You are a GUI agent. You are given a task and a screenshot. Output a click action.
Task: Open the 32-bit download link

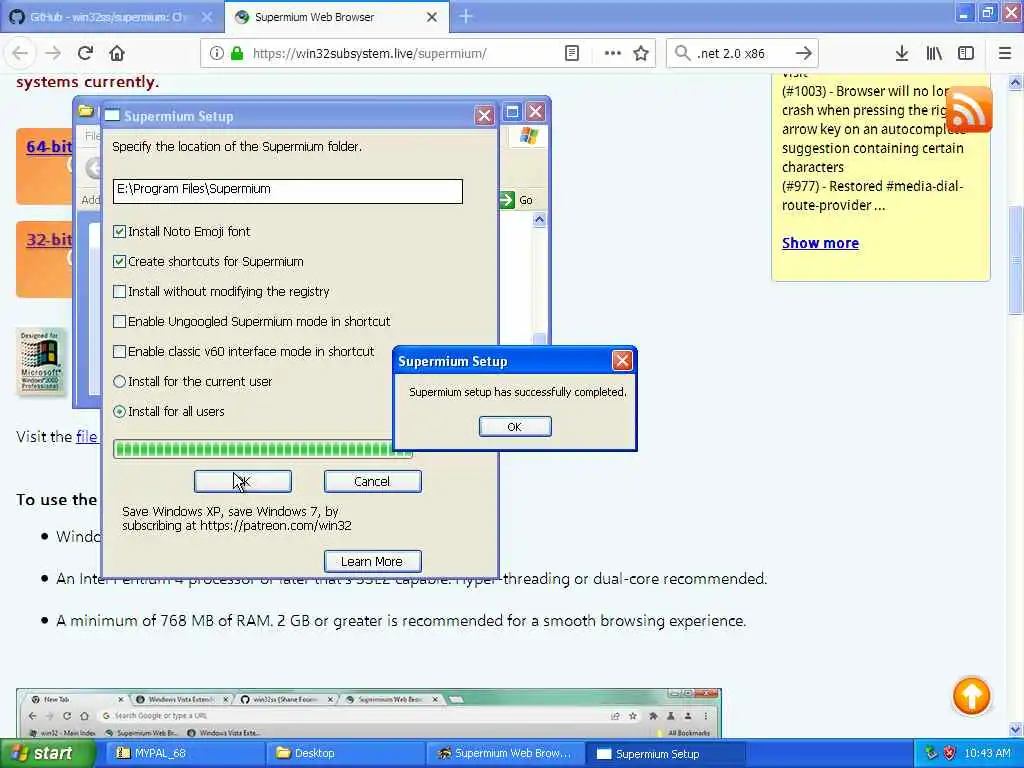[49, 240]
